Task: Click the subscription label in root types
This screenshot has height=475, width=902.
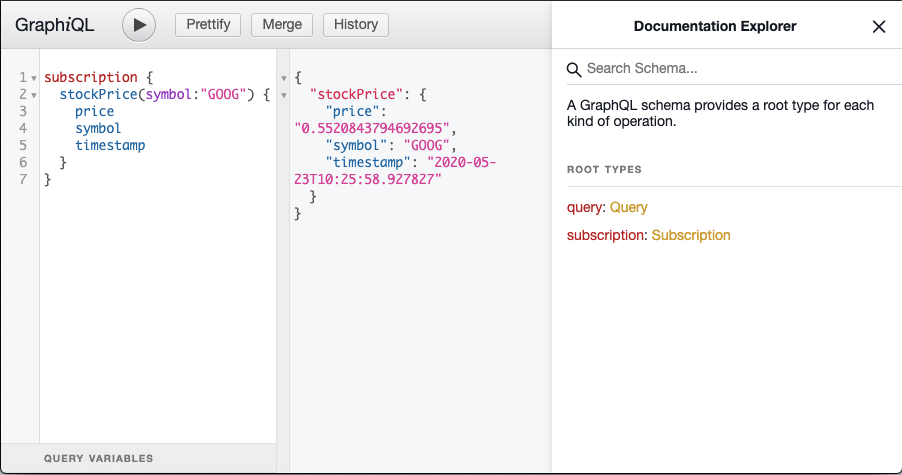Action: [x=605, y=235]
